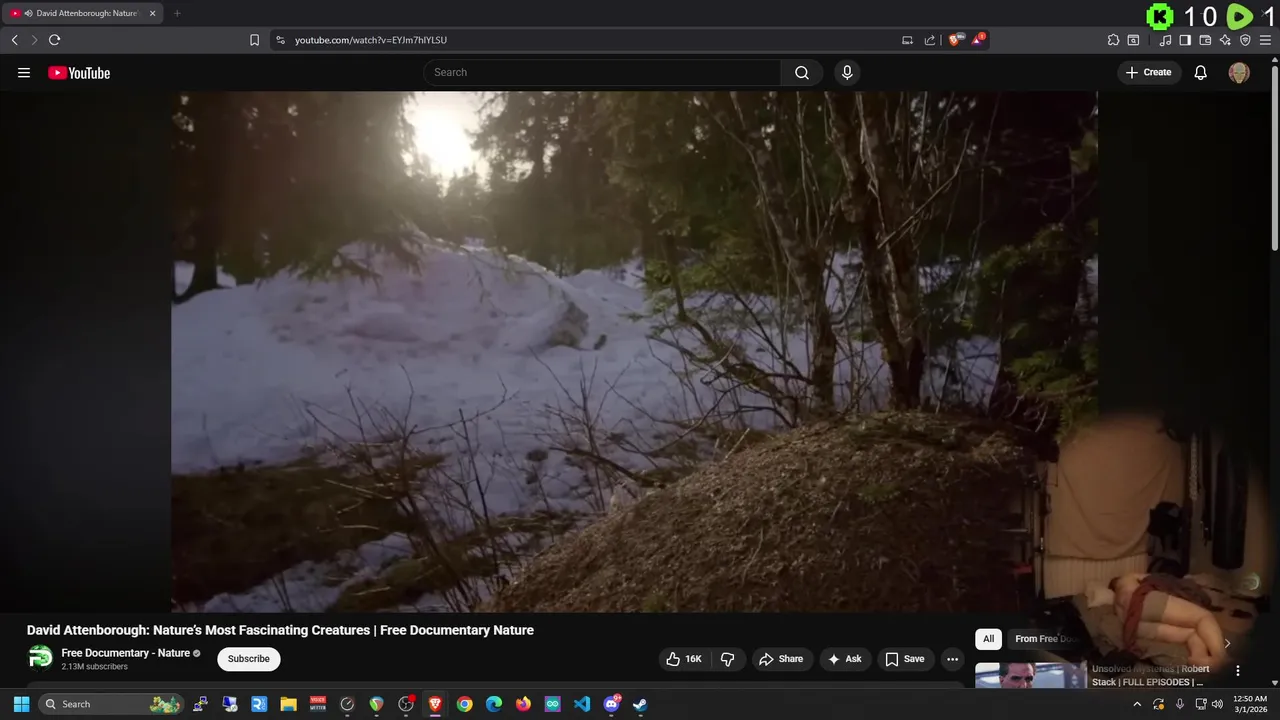Go to YouTube home via logo
This screenshot has width=1280, height=720.
point(79,72)
